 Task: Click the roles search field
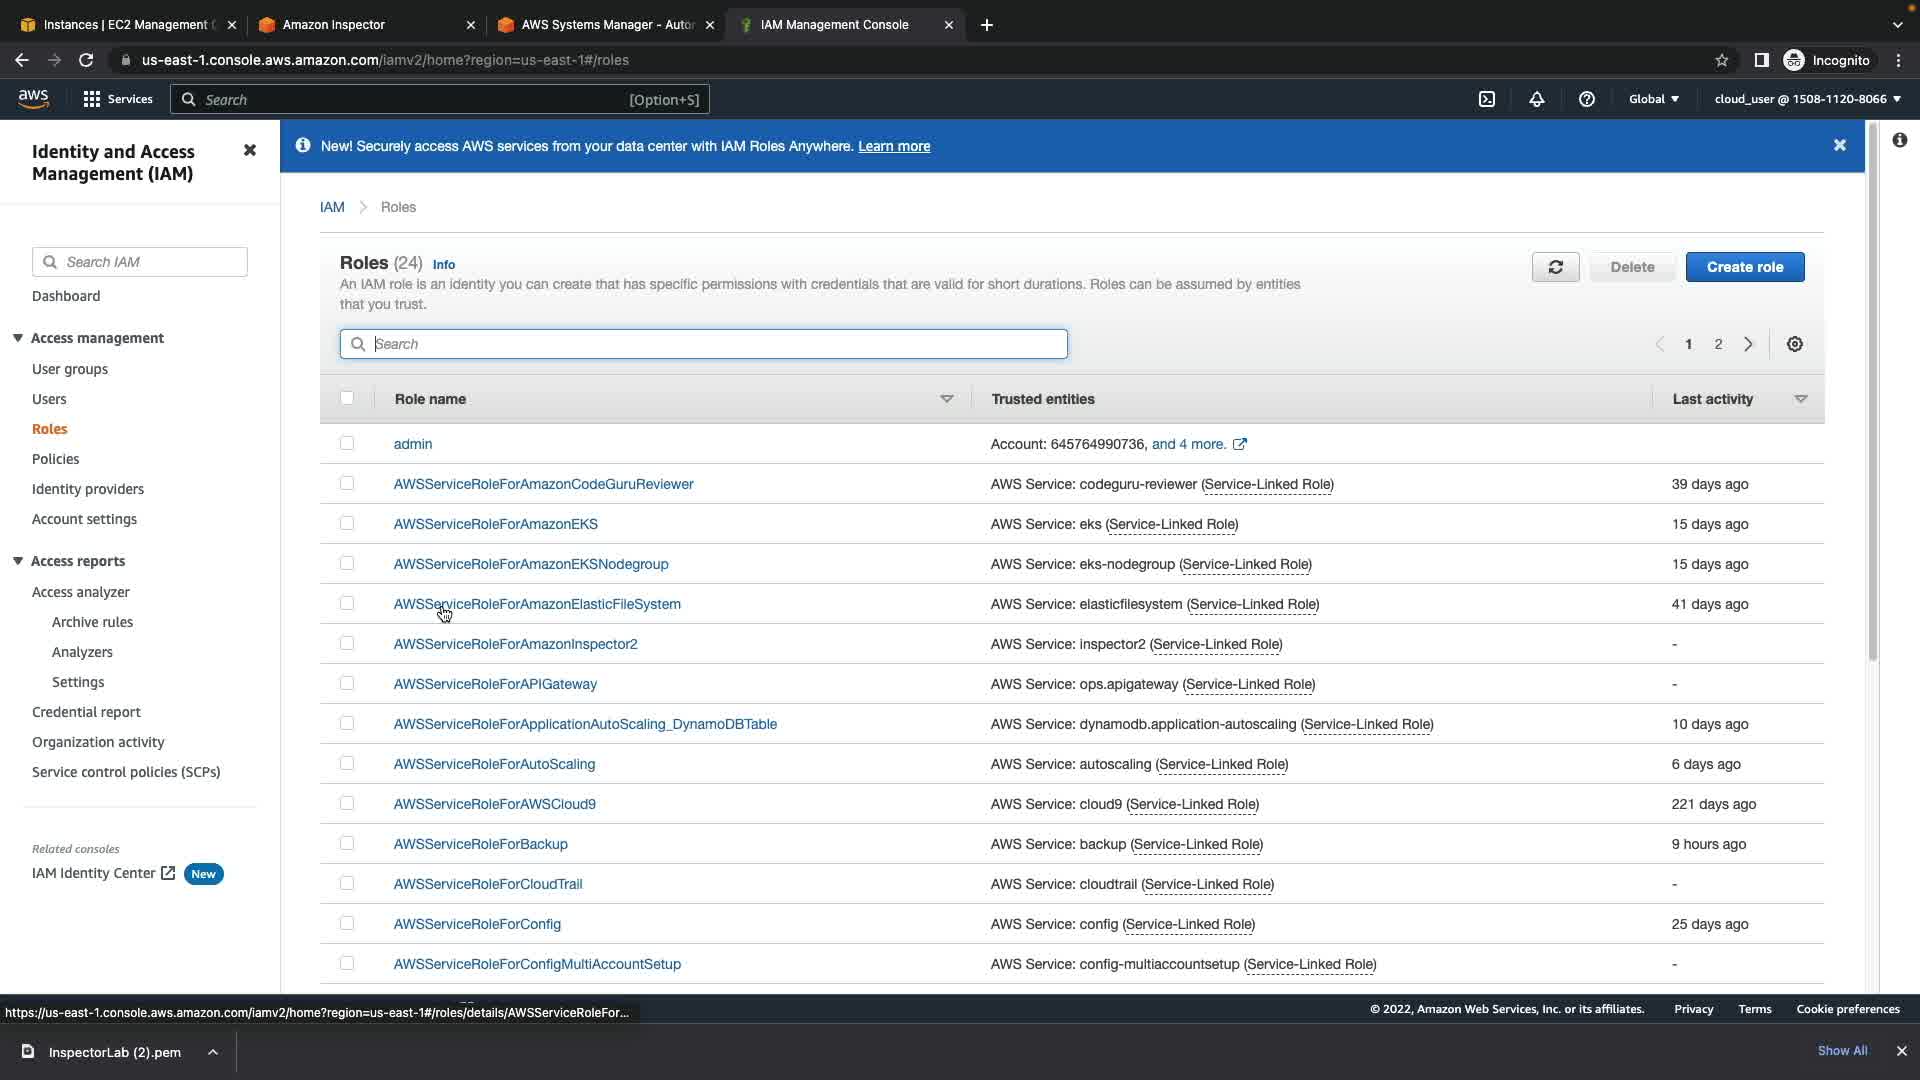click(x=715, y=344)
